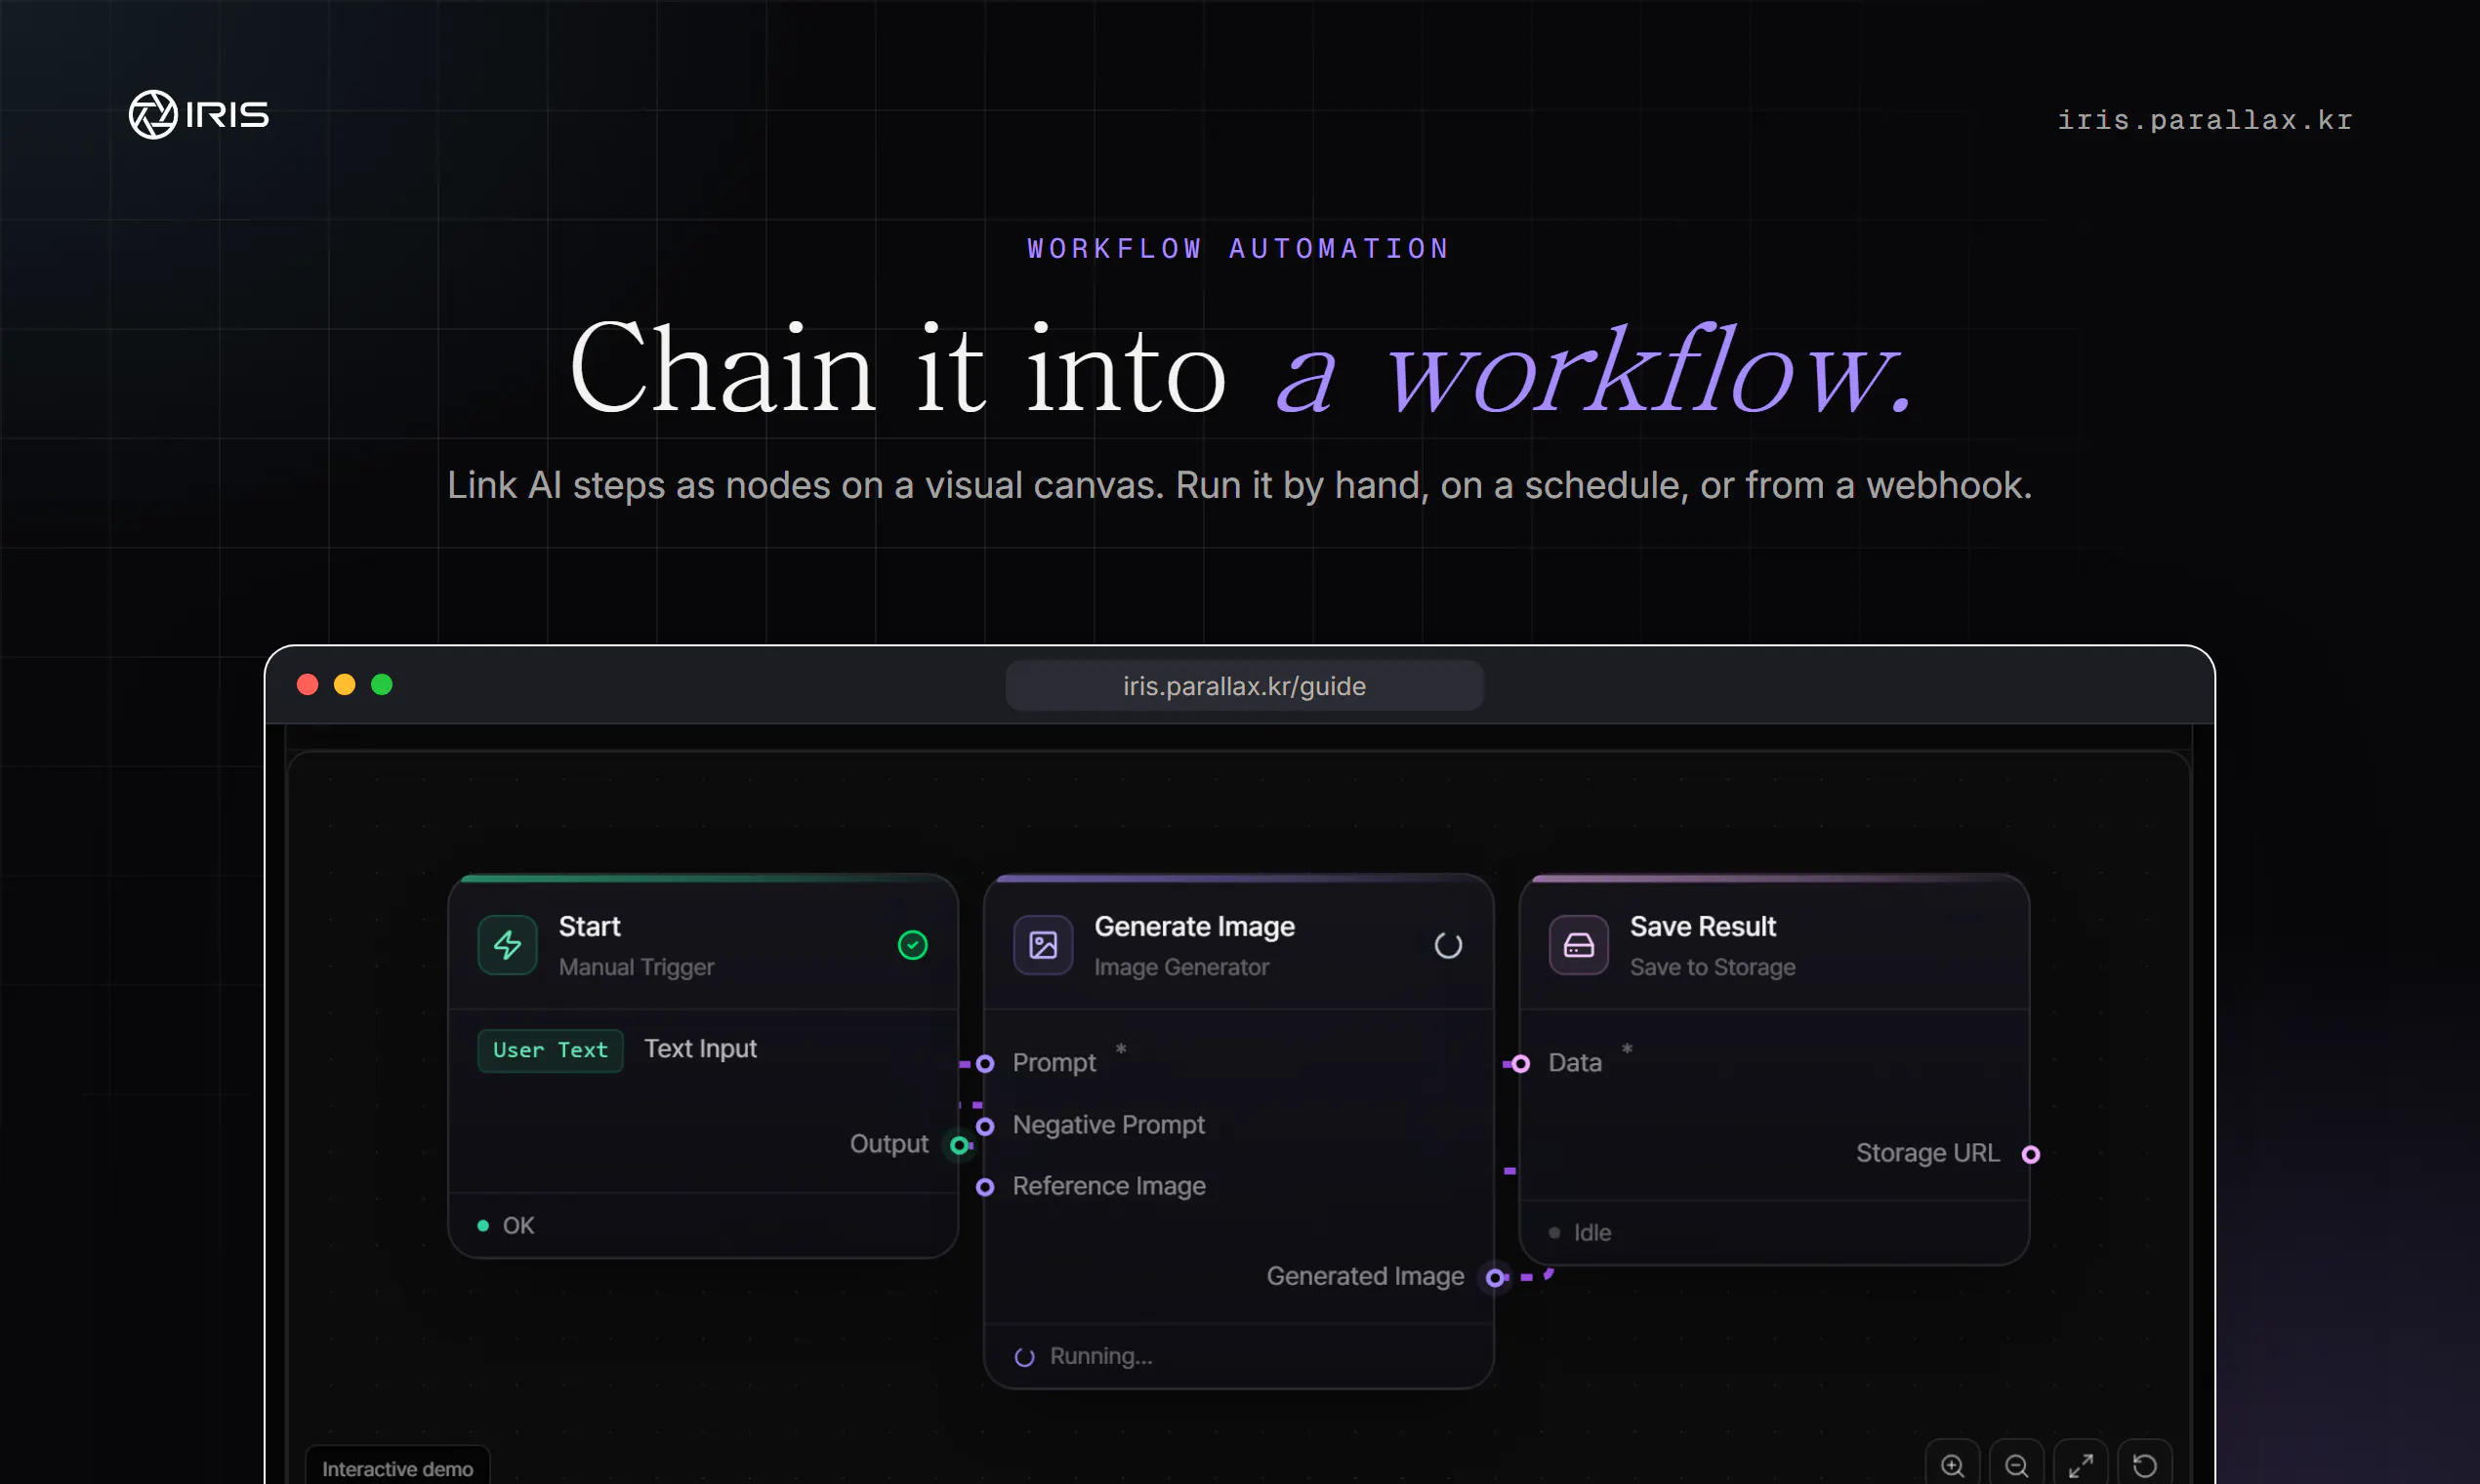Click the User Text badge in Start node
Screen dimensions: 2480x1484
click(x=551, y=1050)
